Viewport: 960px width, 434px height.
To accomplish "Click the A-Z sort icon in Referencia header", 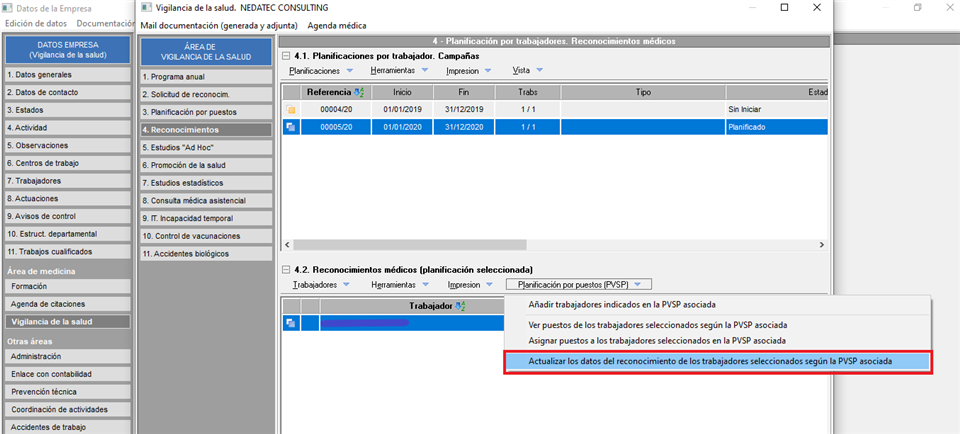I will pyautogui.click(x=359, y=92).
